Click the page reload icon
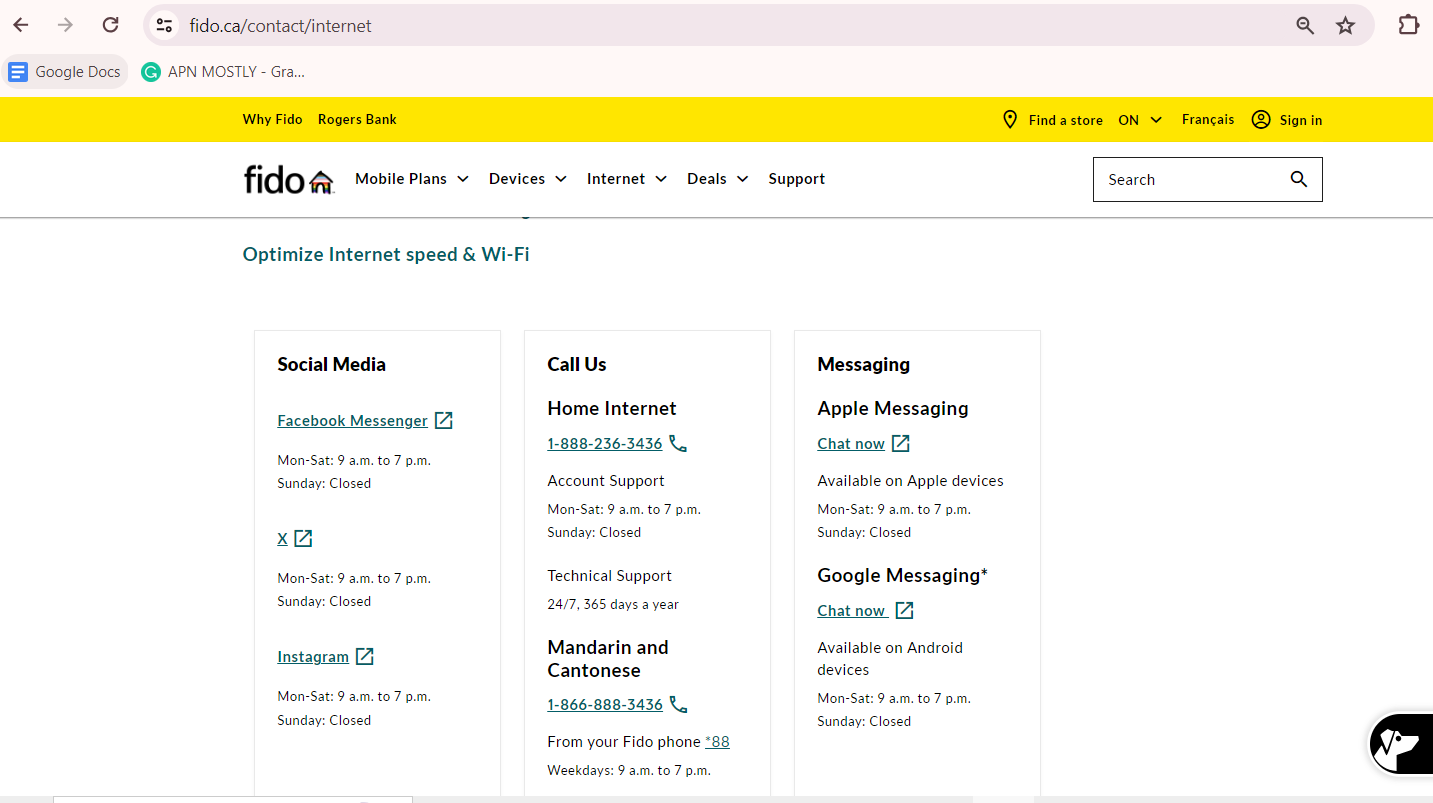 click(x=110, y=24)
